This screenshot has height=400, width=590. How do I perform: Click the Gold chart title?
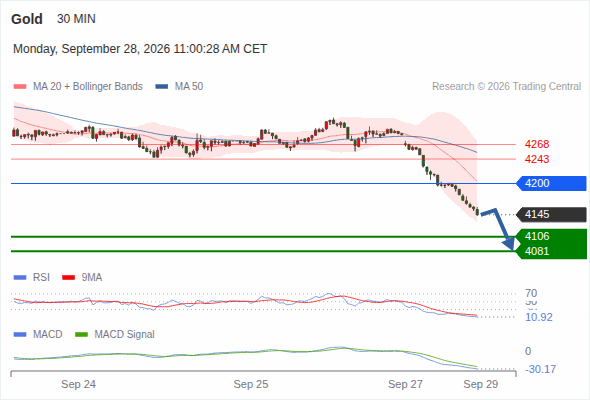coord(27,19)
